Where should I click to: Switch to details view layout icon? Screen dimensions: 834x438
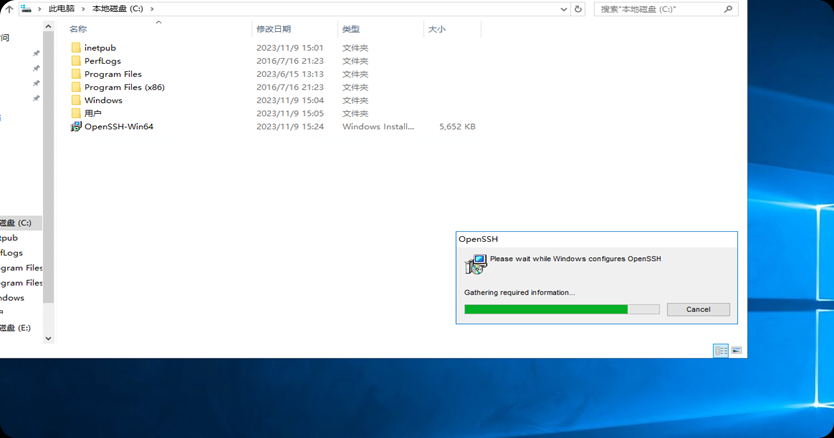point(721,350)
